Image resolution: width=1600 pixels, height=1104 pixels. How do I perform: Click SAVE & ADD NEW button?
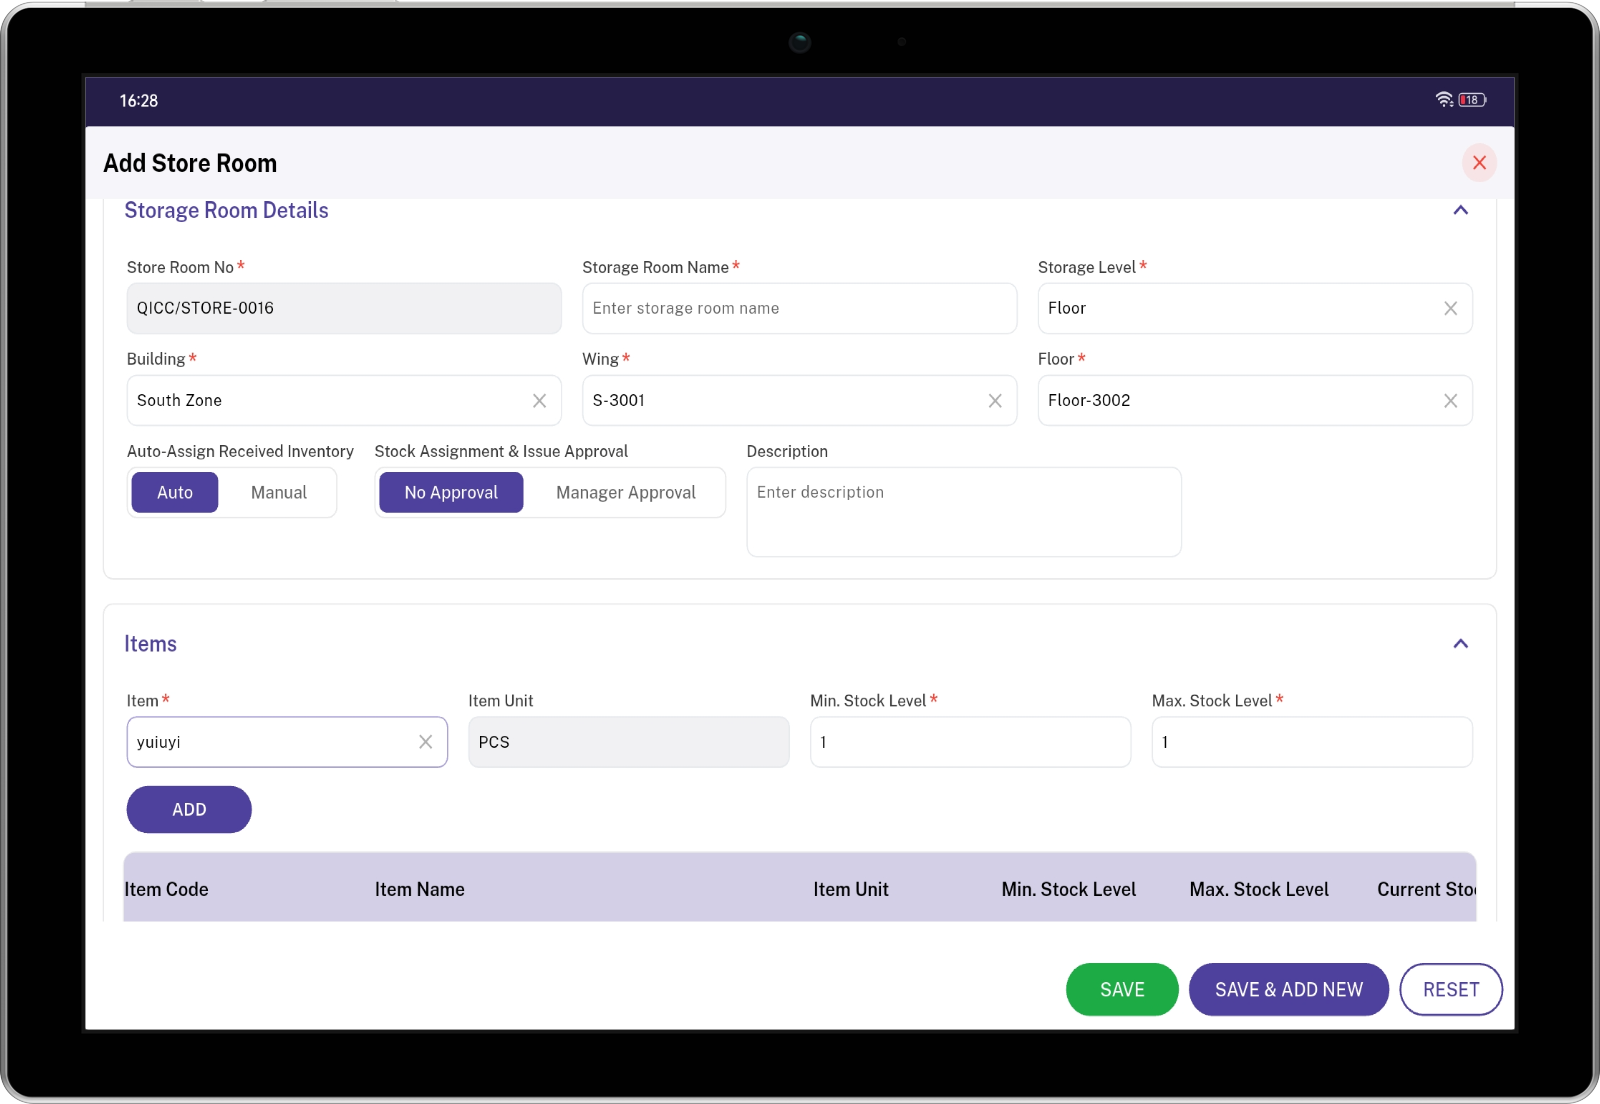pyautogui.click(x=1289, y=990)
